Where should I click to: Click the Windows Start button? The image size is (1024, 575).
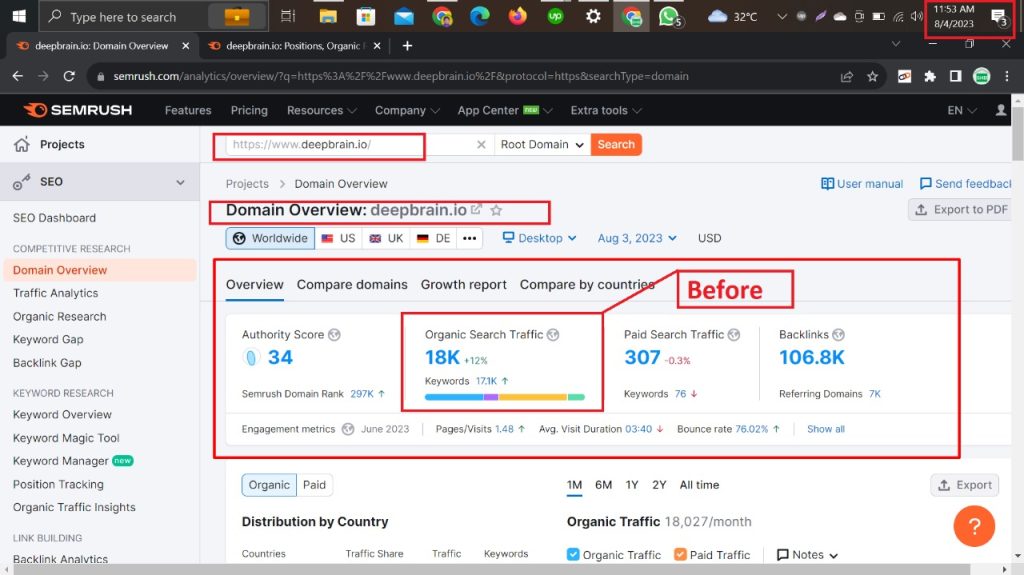(x=19, y=16)
